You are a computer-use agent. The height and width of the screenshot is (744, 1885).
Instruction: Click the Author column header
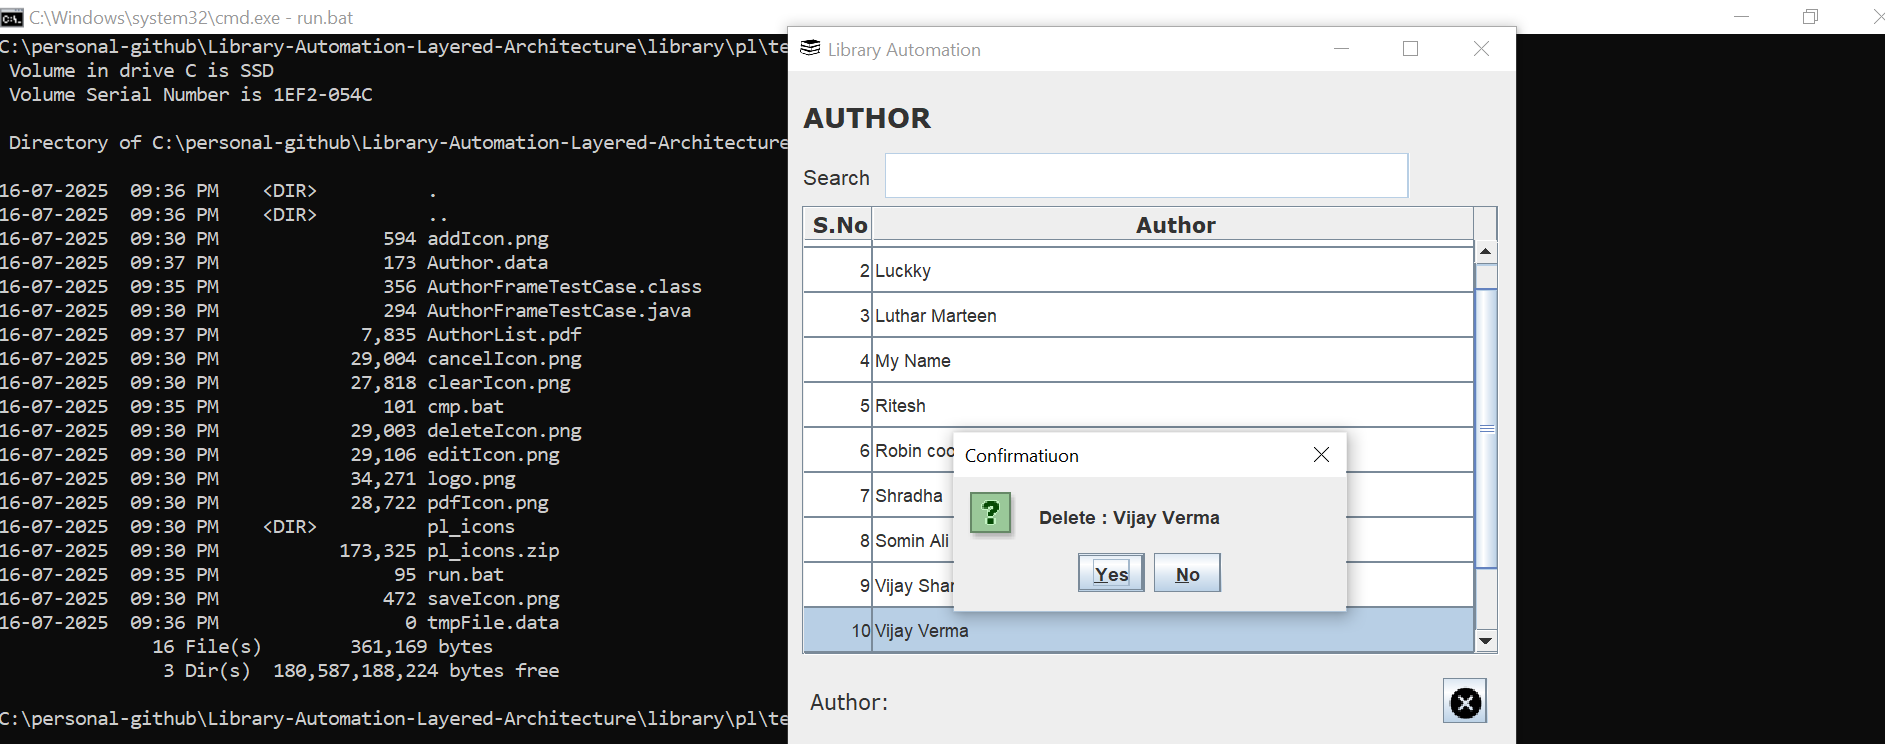1173,225
